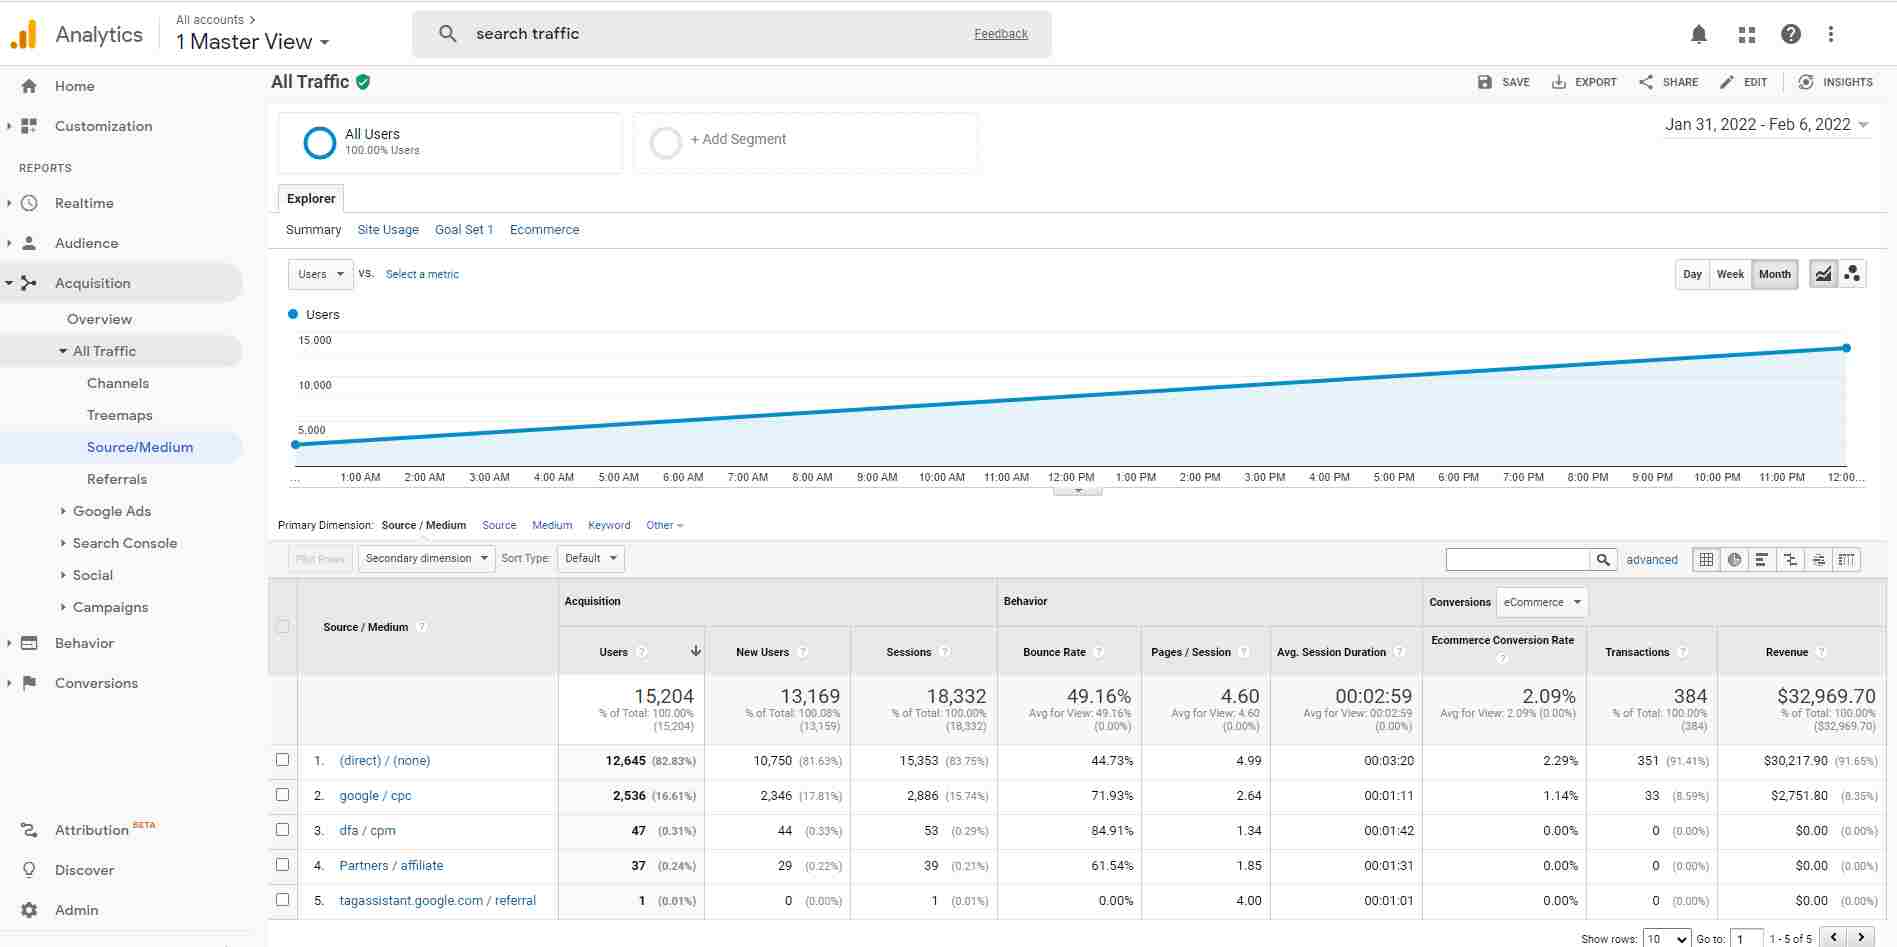
Task: Change Show rows count dropdown
Action: pyautogui.click(x=1666, y=938)
